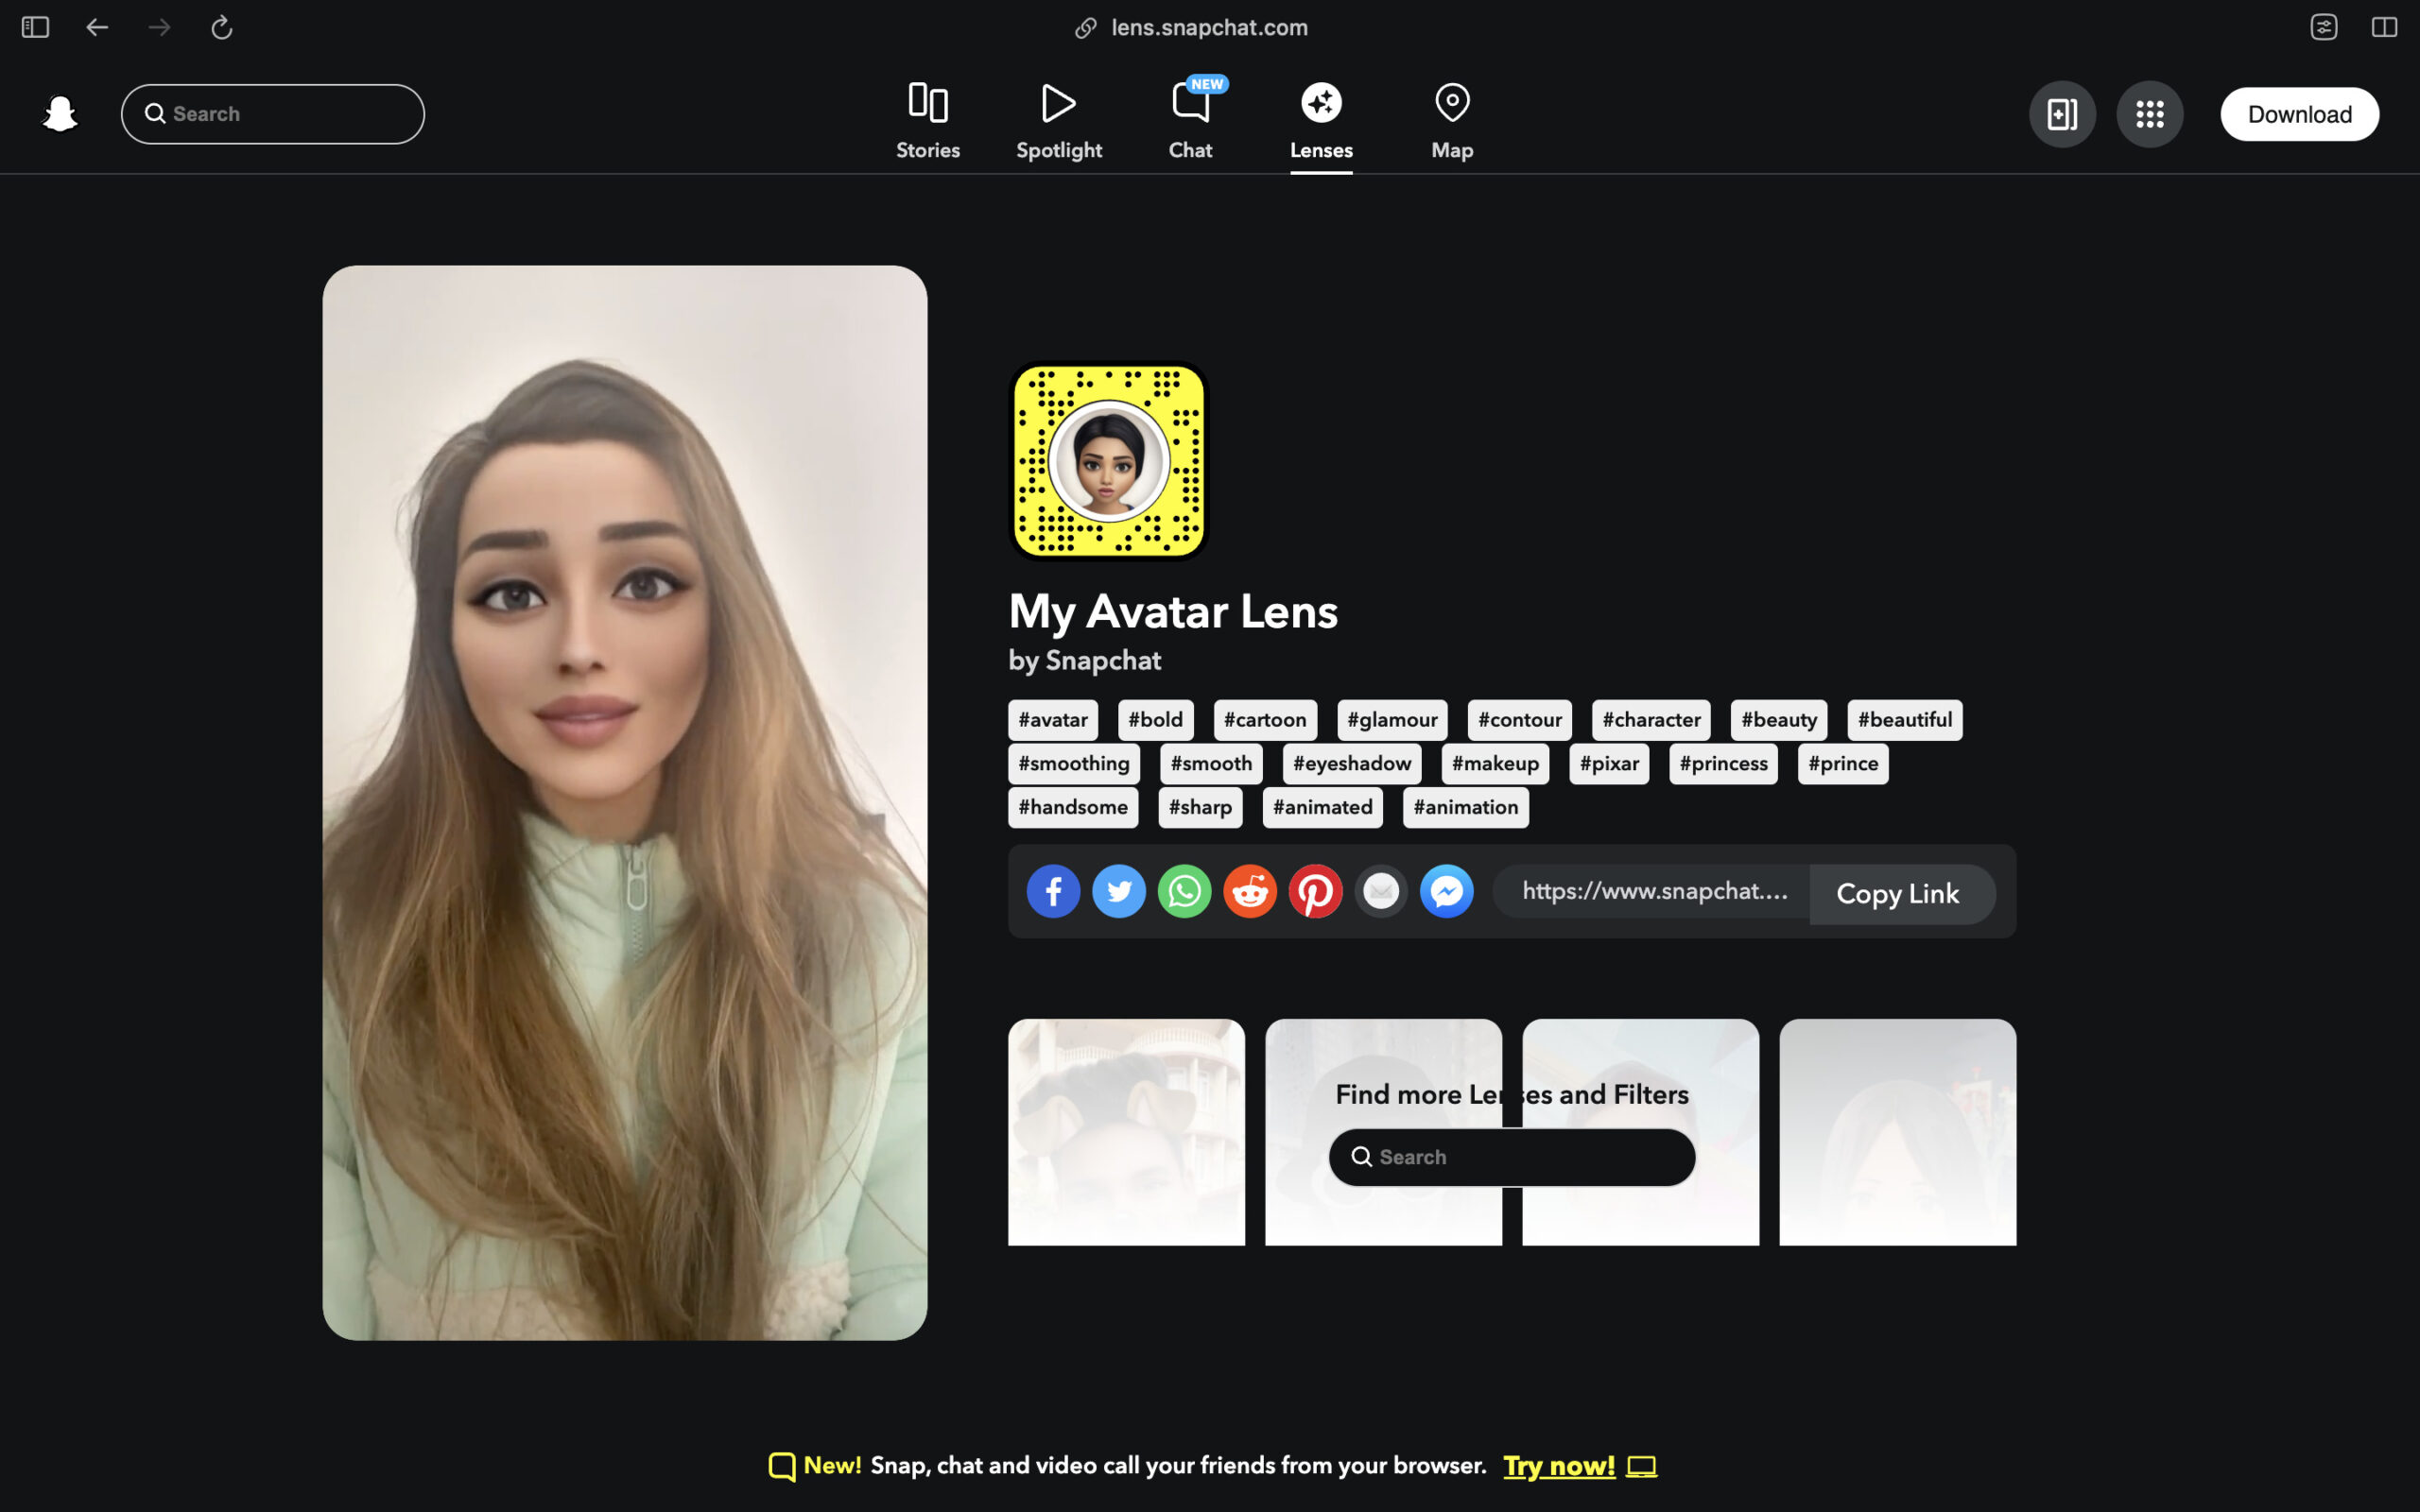Expand the Twitter share option
Viewport: 2420px width, 1512px height.
coord(1118,892)
